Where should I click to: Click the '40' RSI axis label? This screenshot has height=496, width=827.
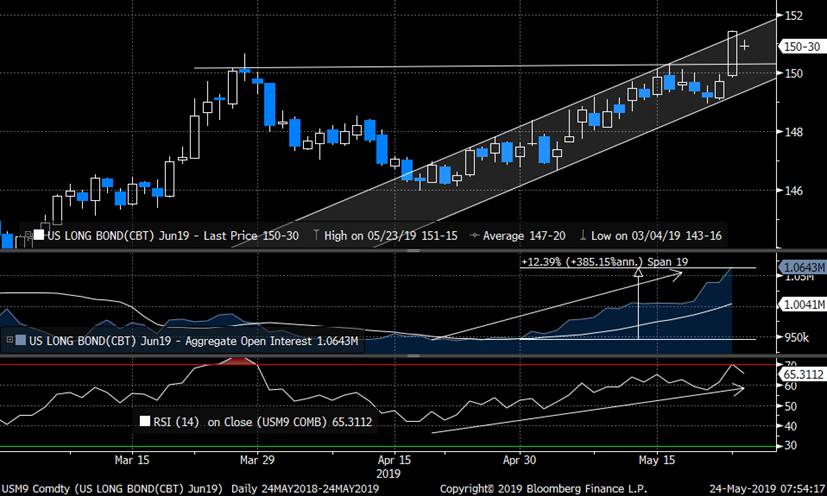pyautogui.click(x=790, y=426)
